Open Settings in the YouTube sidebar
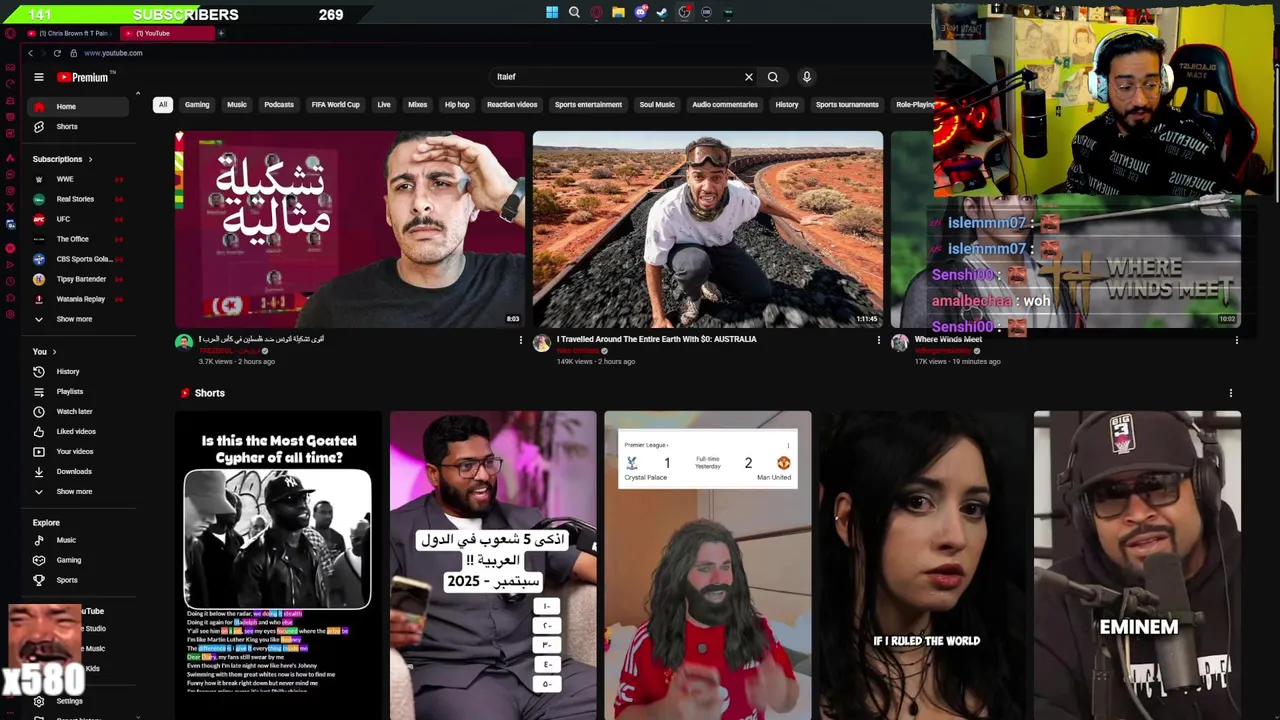 (x=80, y=701)
